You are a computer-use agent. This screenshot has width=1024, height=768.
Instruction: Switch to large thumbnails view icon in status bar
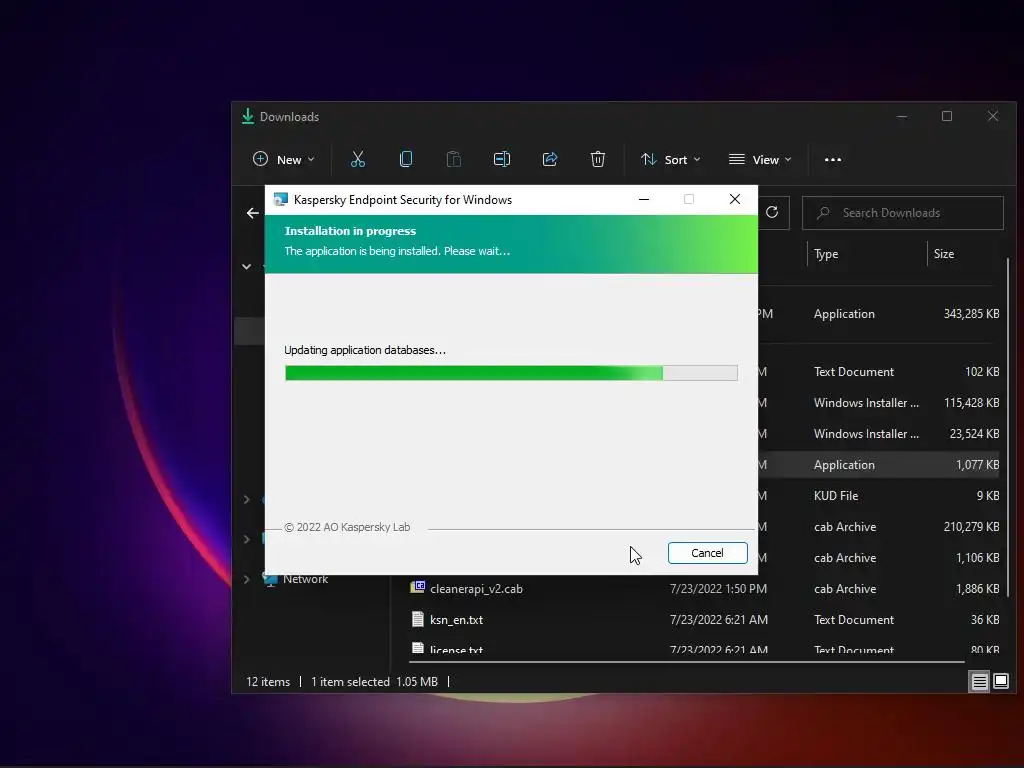1001,682
